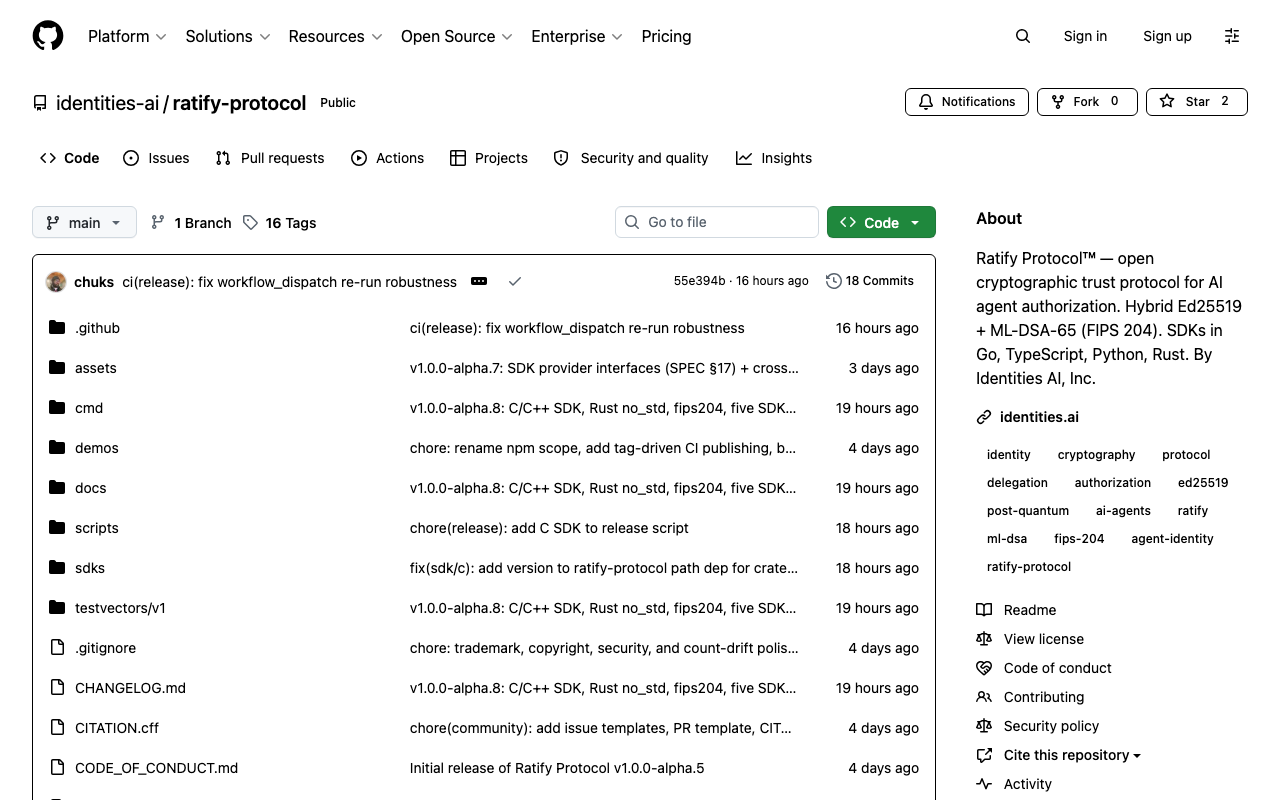Click the link icon beside identities.ai

pos(984,417)
